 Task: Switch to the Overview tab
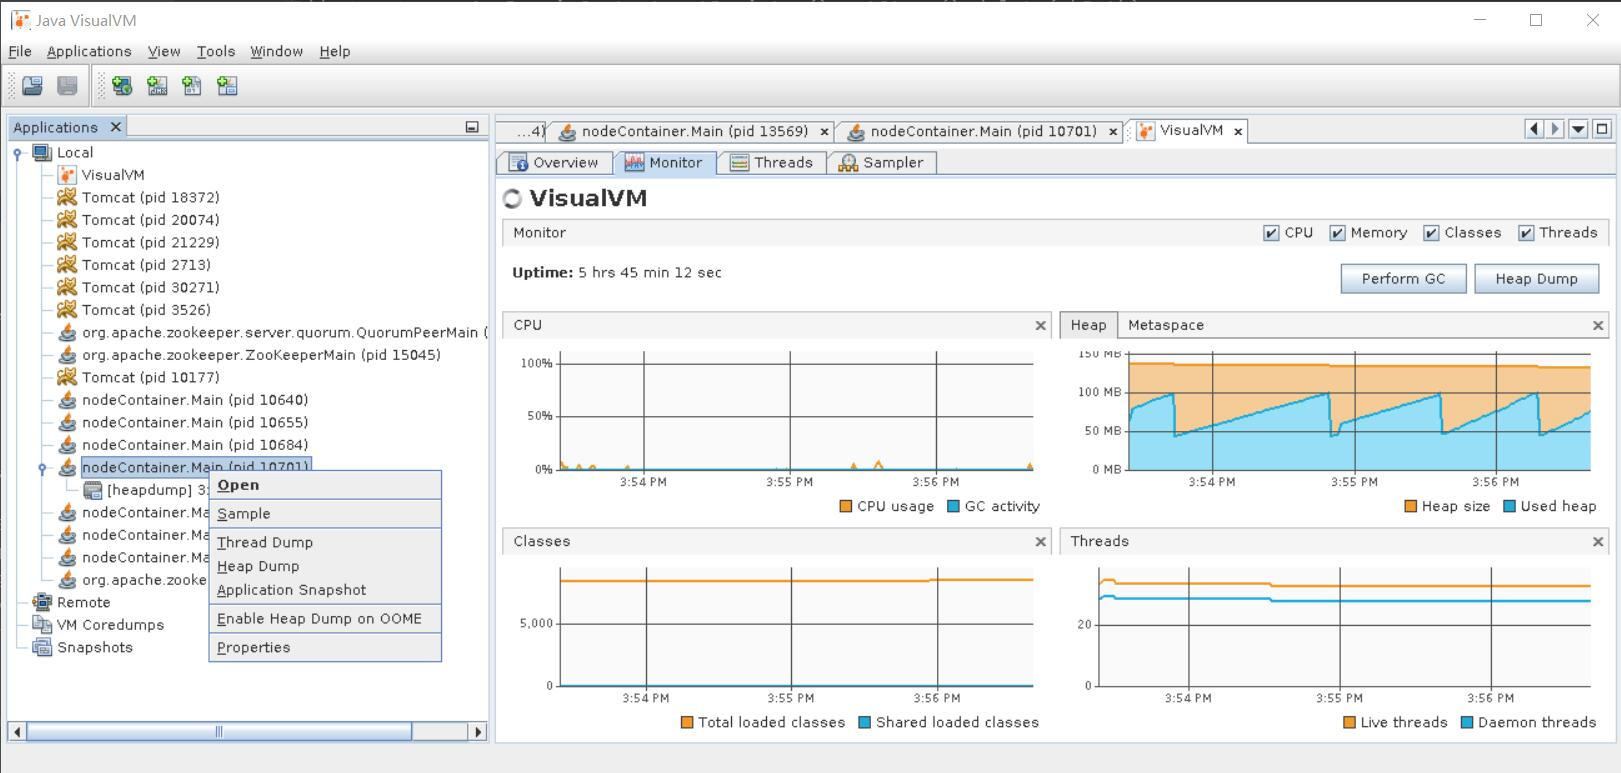553,163
